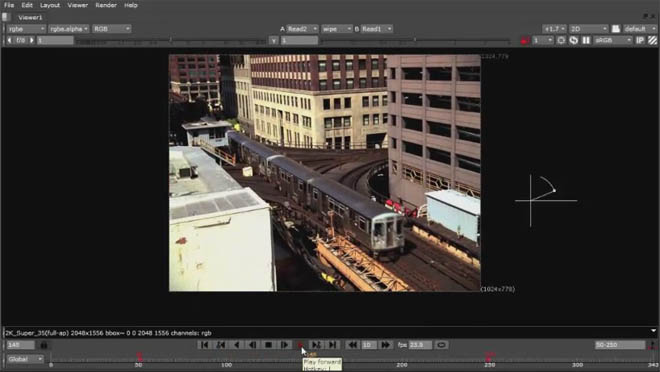This screenshot has height=372, width=660.
Task: Click the stop playback button
Action: tap(268, 345)
